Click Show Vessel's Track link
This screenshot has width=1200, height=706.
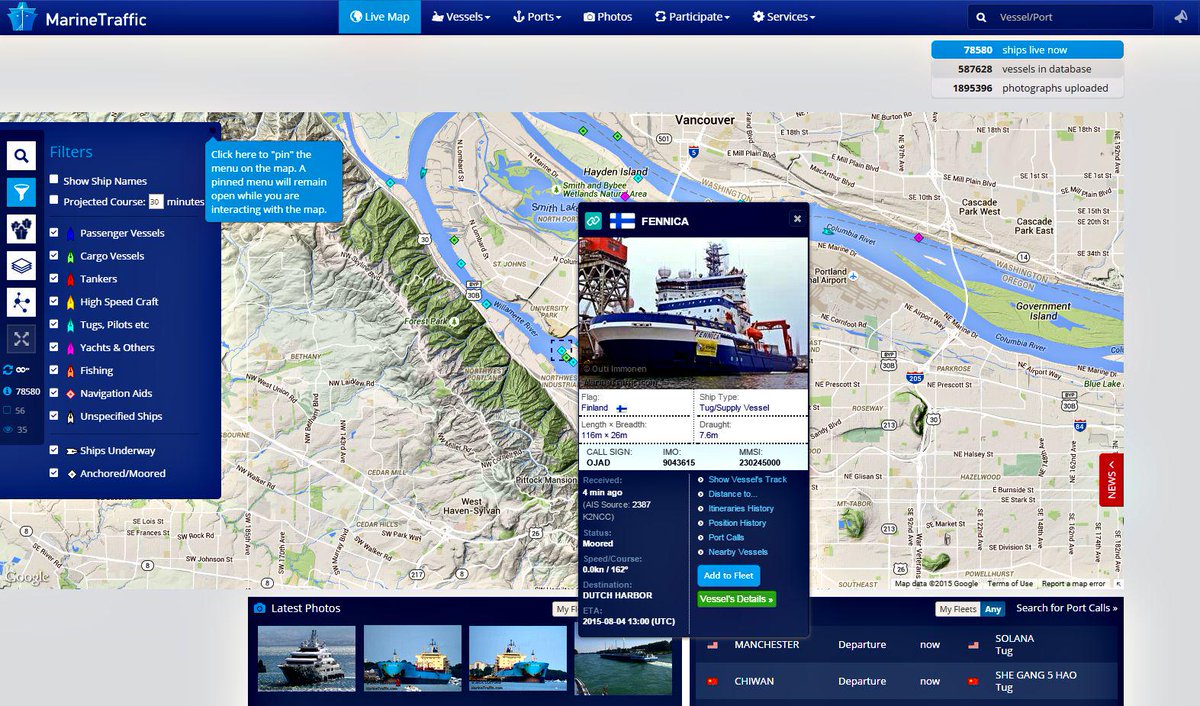point(747,479)
